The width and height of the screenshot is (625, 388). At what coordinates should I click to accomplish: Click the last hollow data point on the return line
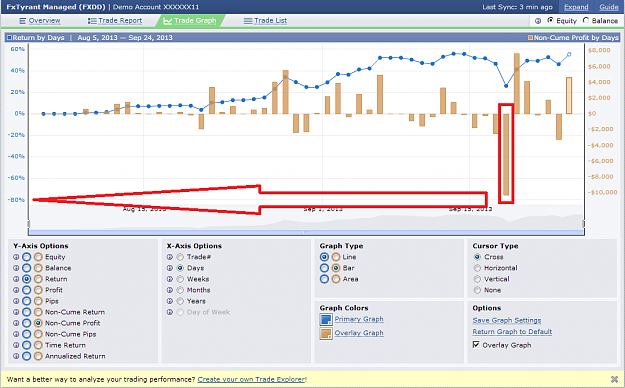click(x=569, y=54)
